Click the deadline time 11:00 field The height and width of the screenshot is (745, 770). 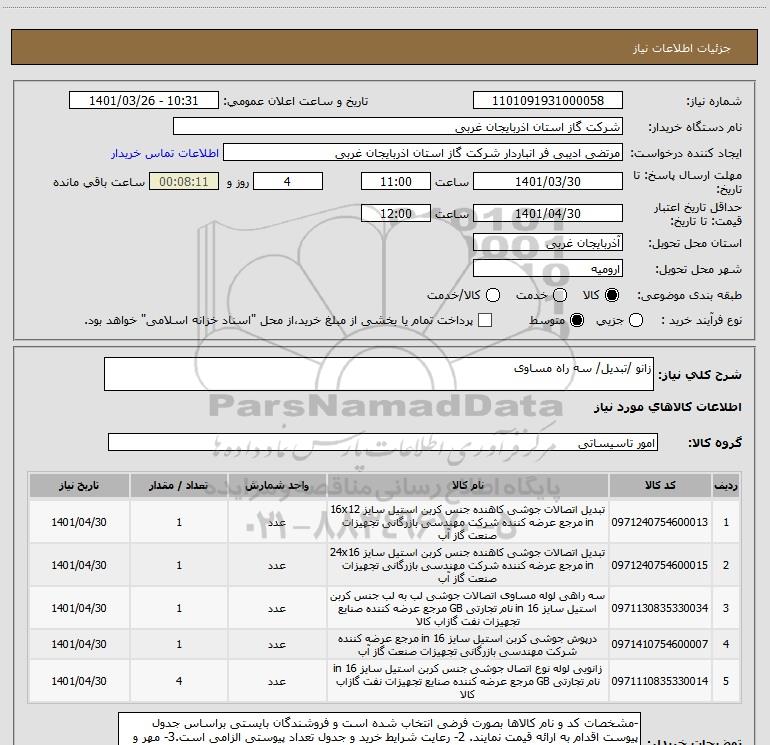coord(396,182)
